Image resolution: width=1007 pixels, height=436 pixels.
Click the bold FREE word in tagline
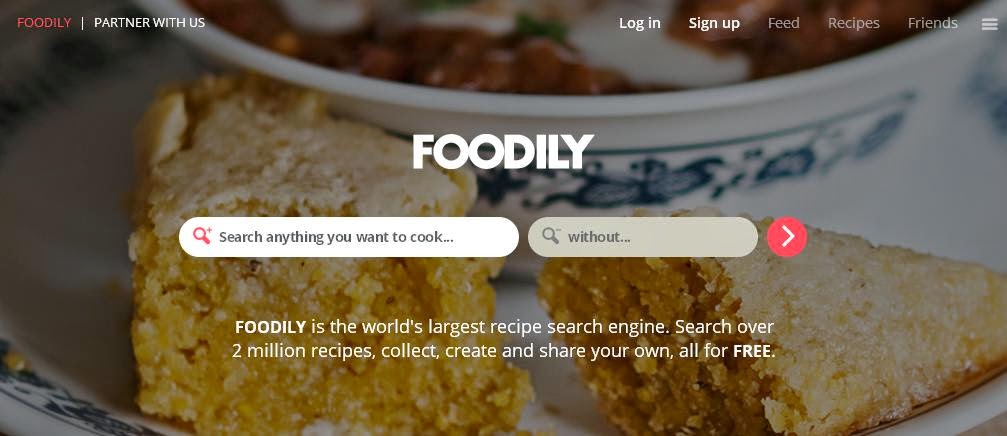click(752, 351)
